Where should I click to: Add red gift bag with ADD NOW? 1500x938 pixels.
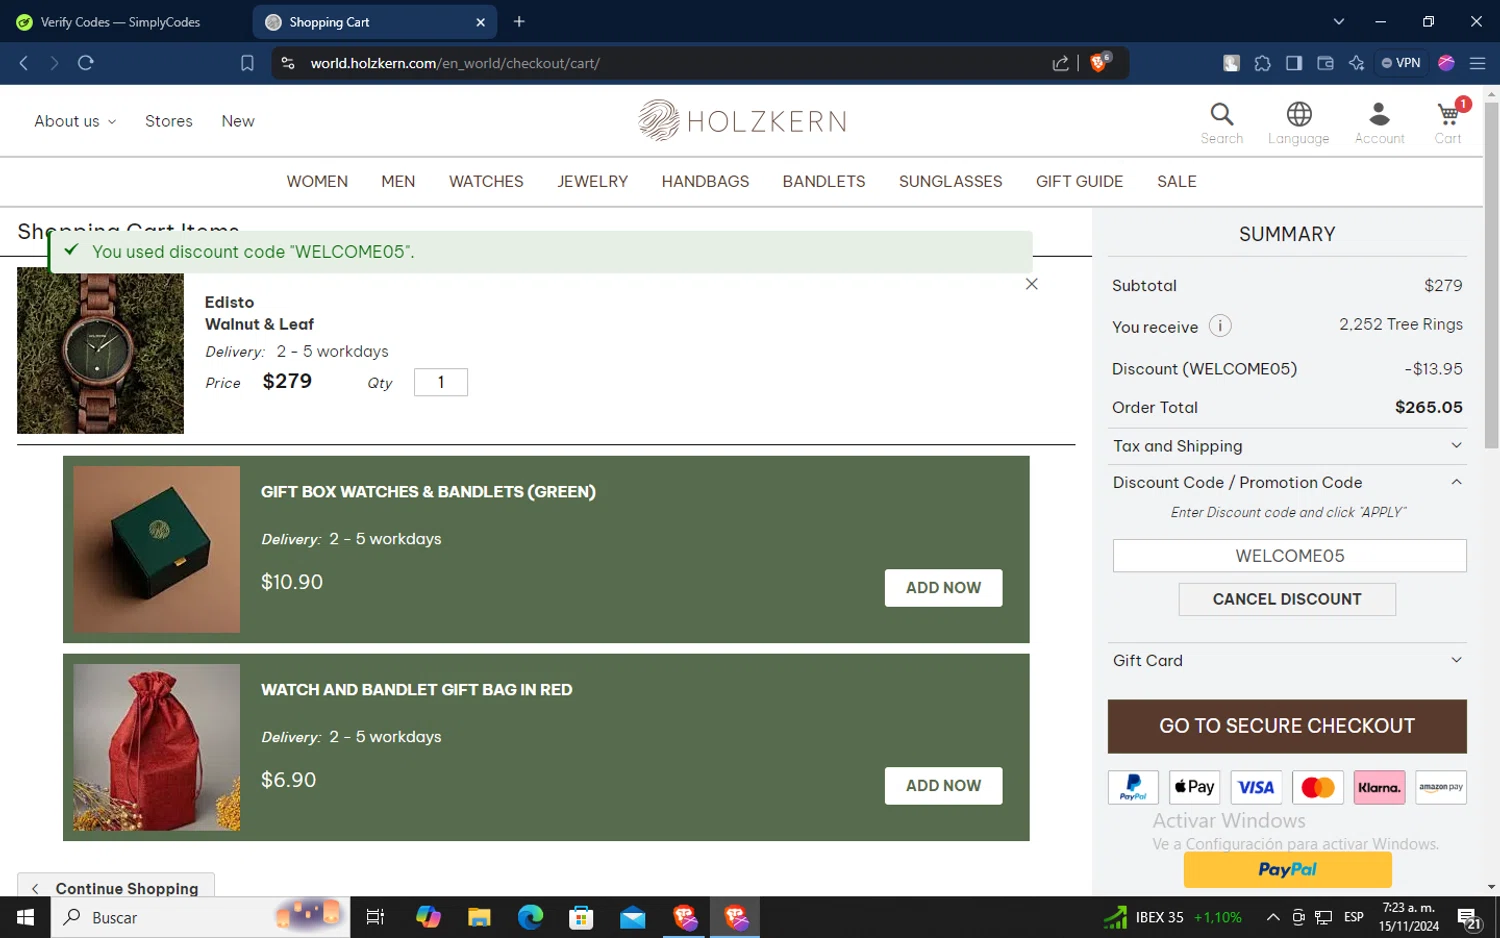tap(943, 786)
